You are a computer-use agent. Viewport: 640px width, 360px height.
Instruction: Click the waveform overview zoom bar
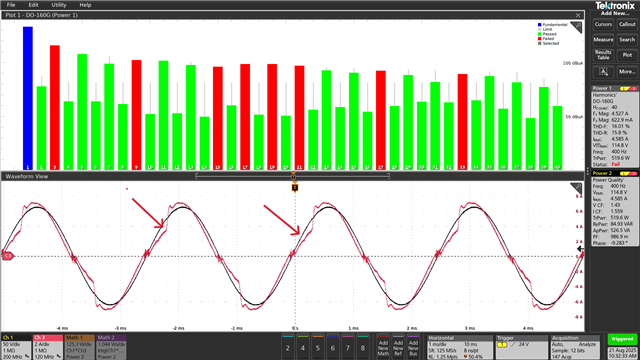pyautogui.click(x=292, y=176)
